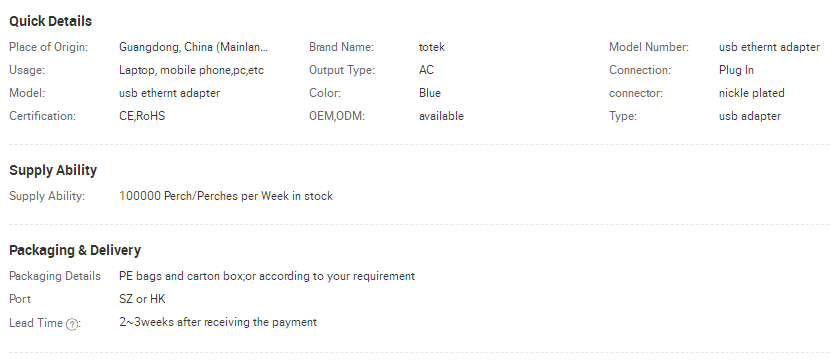Click the Packaging & Delivery heading
The image size is (831, 362).
coord(75,250)
